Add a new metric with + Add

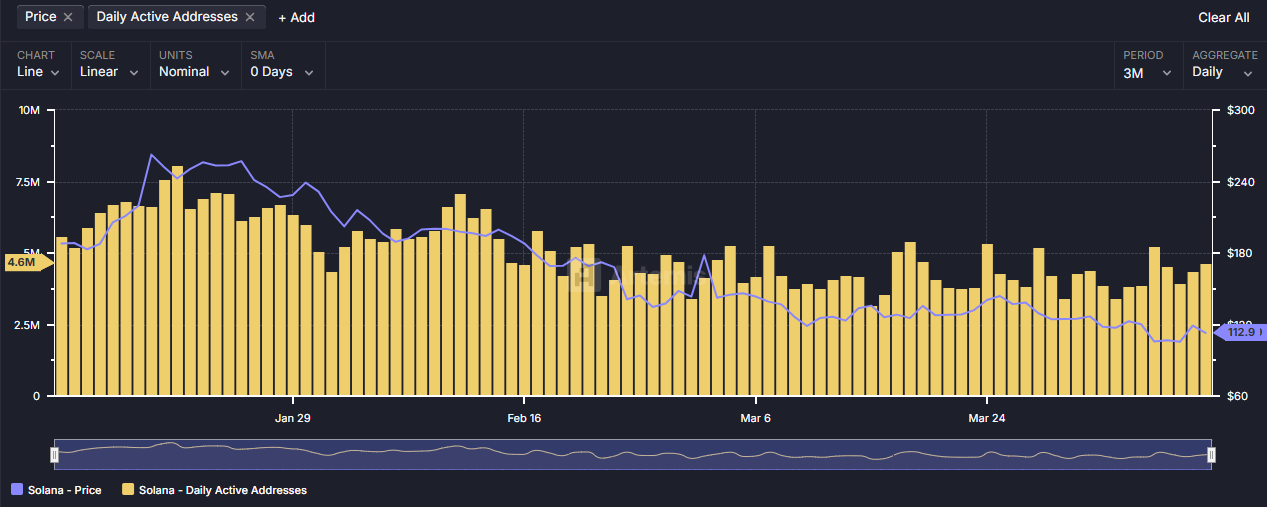[296, 17]
